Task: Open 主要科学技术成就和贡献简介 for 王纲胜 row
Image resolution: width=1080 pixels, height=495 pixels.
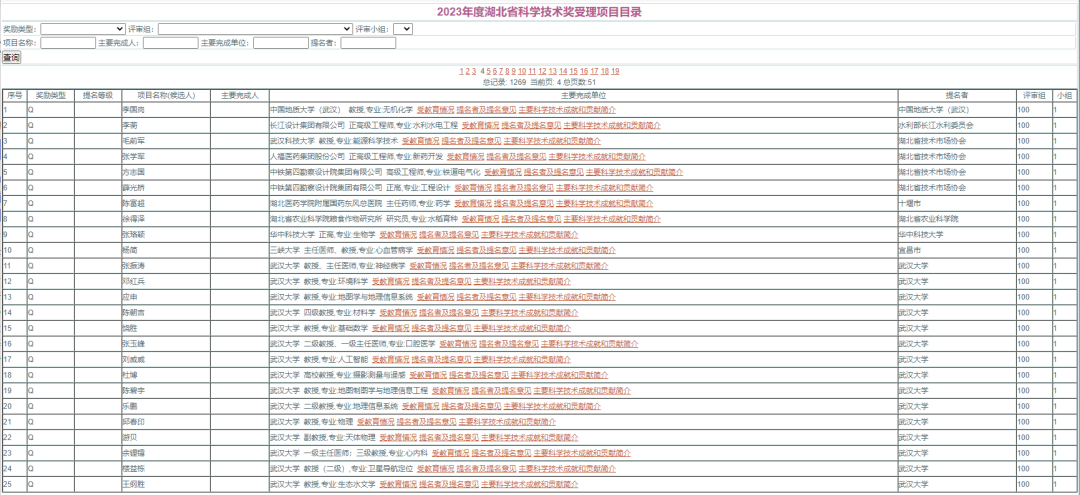Action: 529,484
